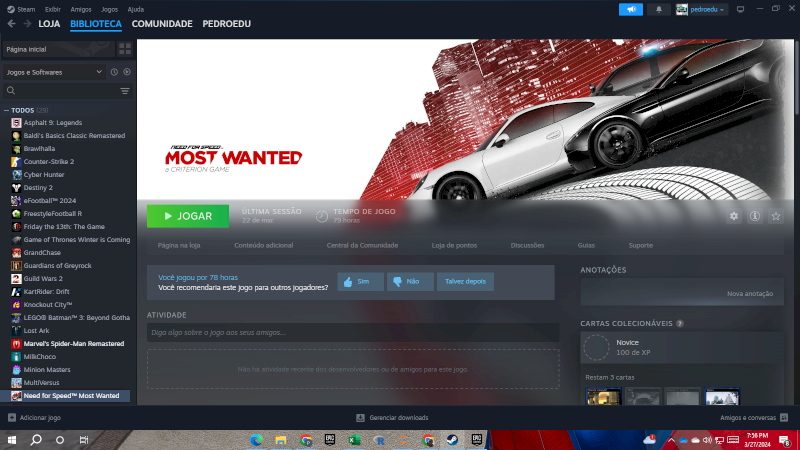Click Adicionar jogo plus icon
Screen dimensions: 800x450
[x=12, y=417]
